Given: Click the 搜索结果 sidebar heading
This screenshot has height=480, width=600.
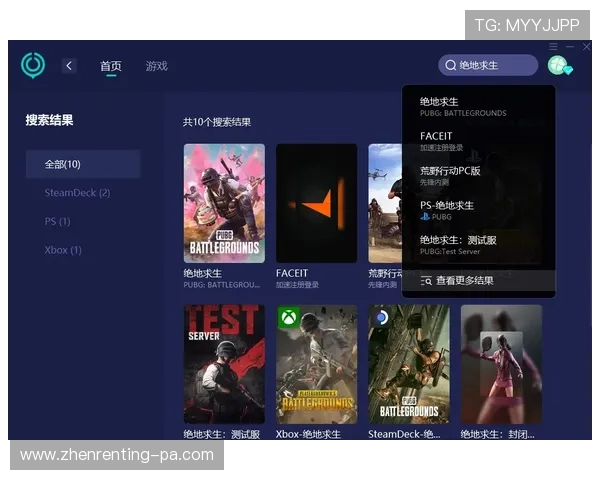Looking at the screenshot, I should tap(49, 120).
